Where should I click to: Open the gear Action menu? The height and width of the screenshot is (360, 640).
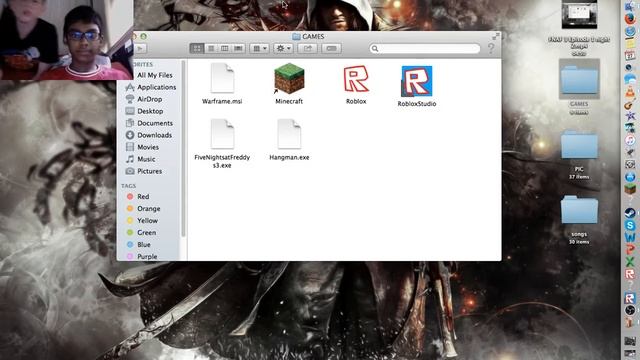click(x=283, y=49)
